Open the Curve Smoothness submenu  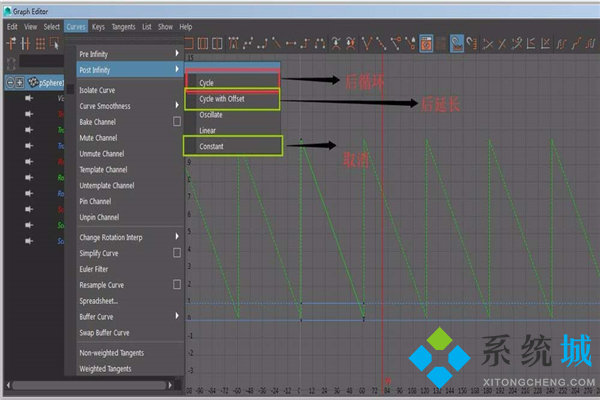[x=130, y=106]
